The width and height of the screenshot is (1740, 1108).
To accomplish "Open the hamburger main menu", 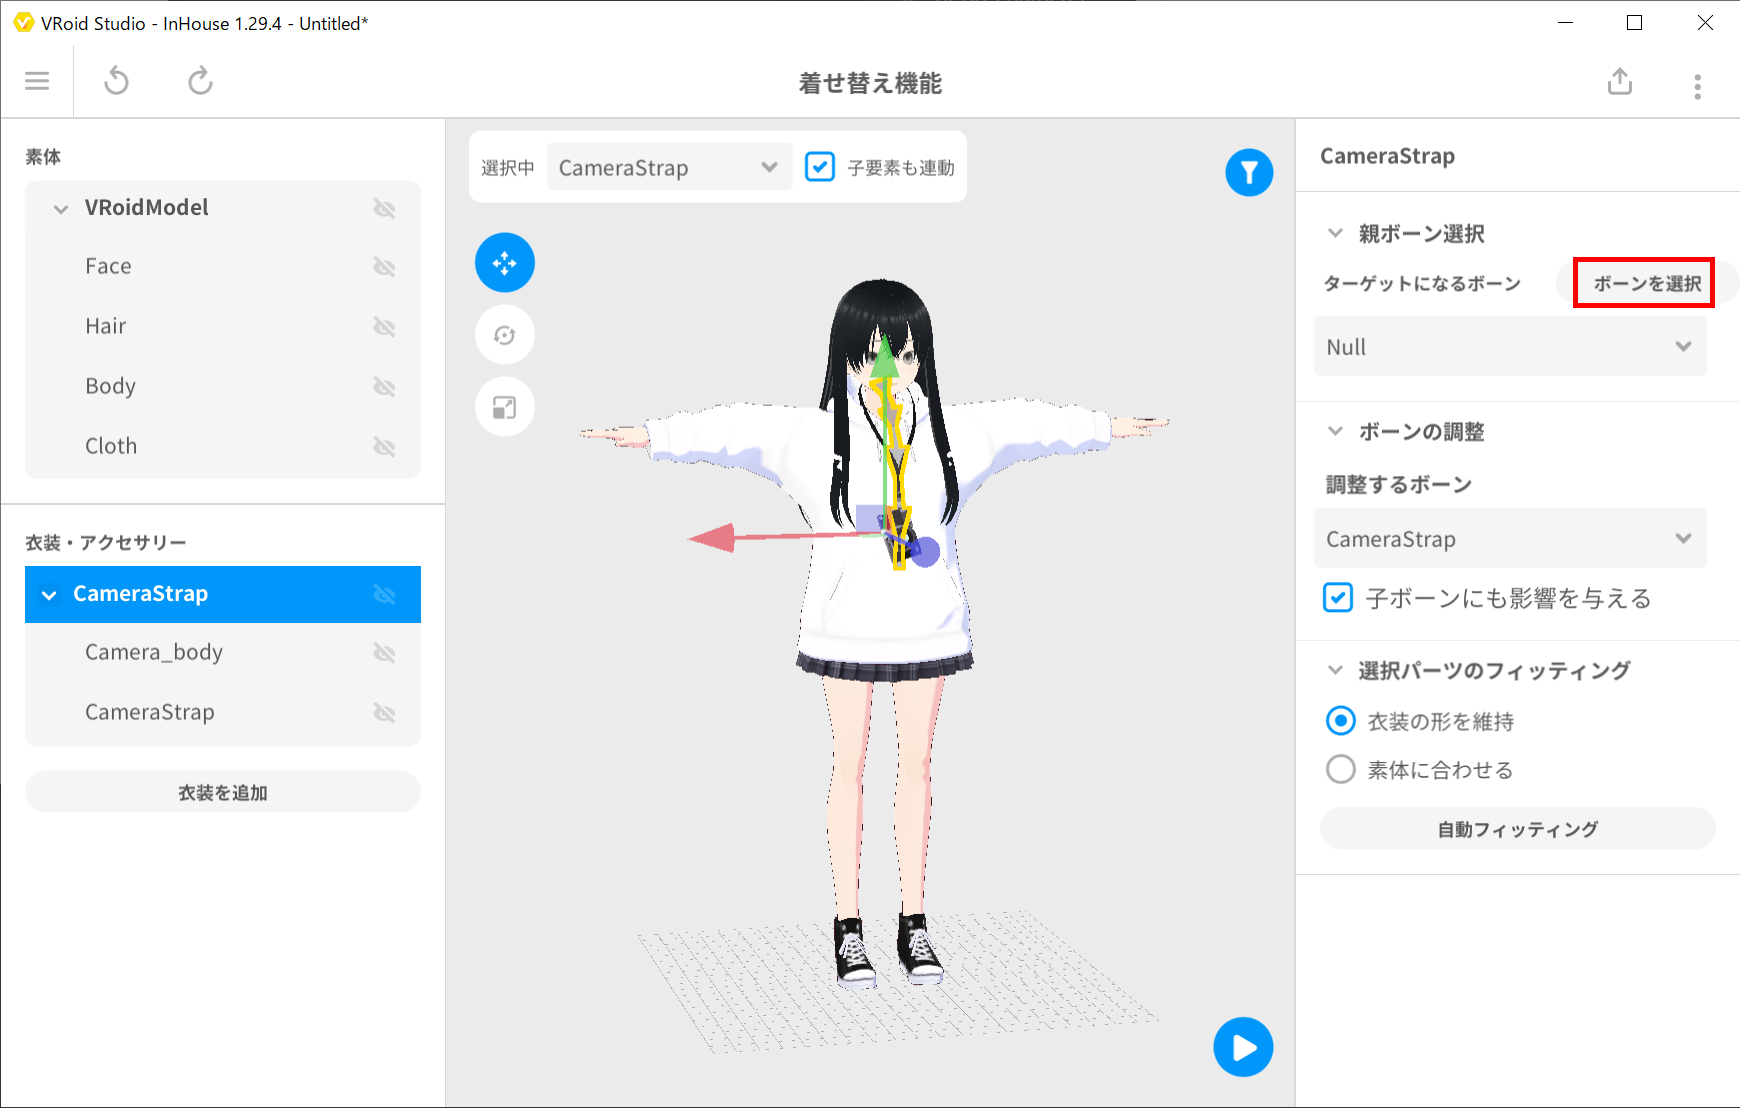I will tap(37, 81).
